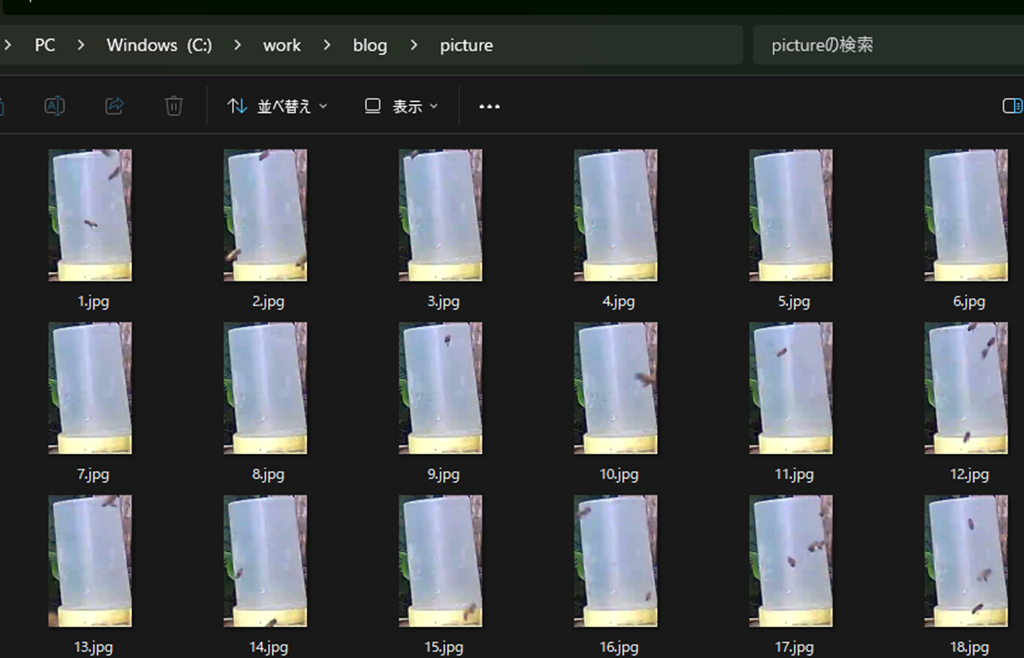Expand chevron after Windows (C:) breadcrumb
The height and width of the screenshot is (658, 1024).
(237, 45)
